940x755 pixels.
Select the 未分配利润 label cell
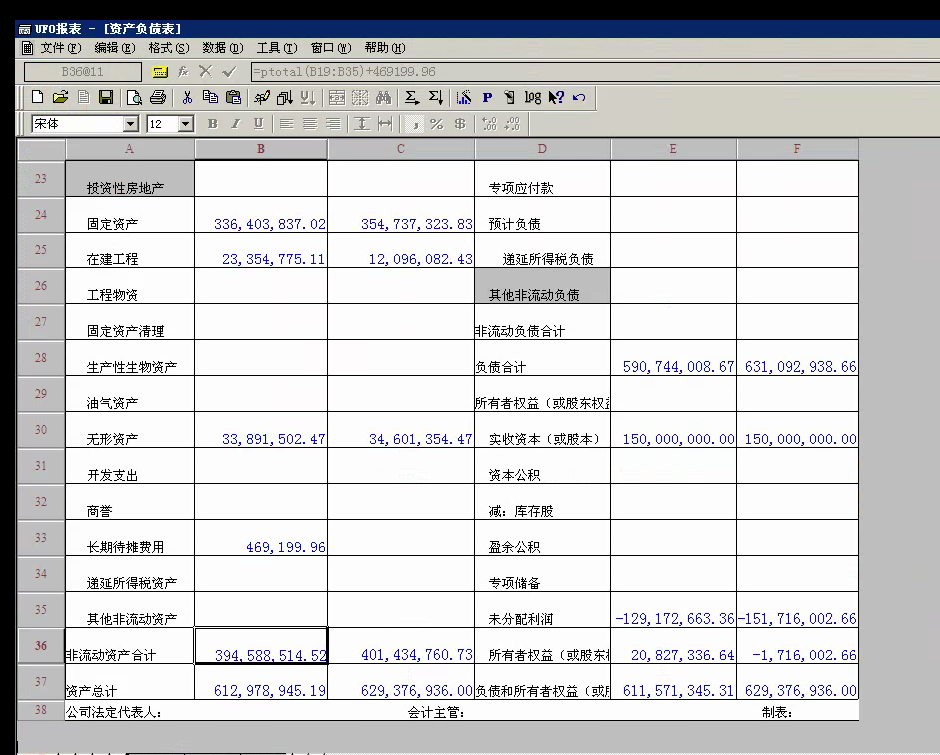[x=542, y=610]
